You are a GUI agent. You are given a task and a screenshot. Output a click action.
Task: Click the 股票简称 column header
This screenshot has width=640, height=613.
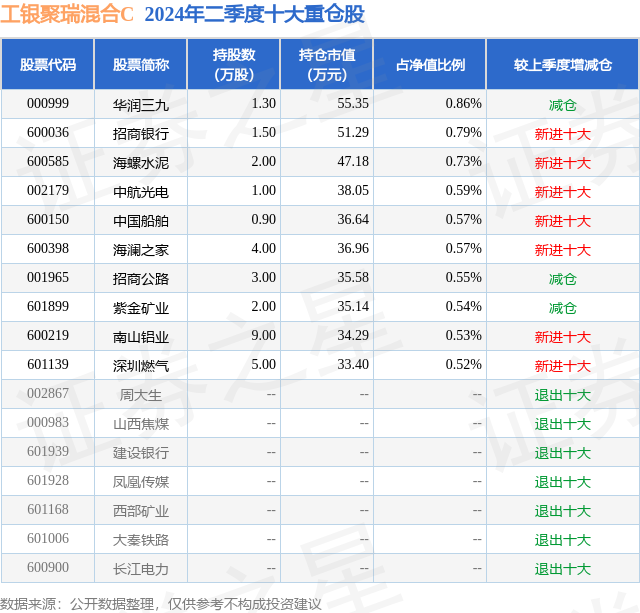pyautogui.click(x=141, y=64)
